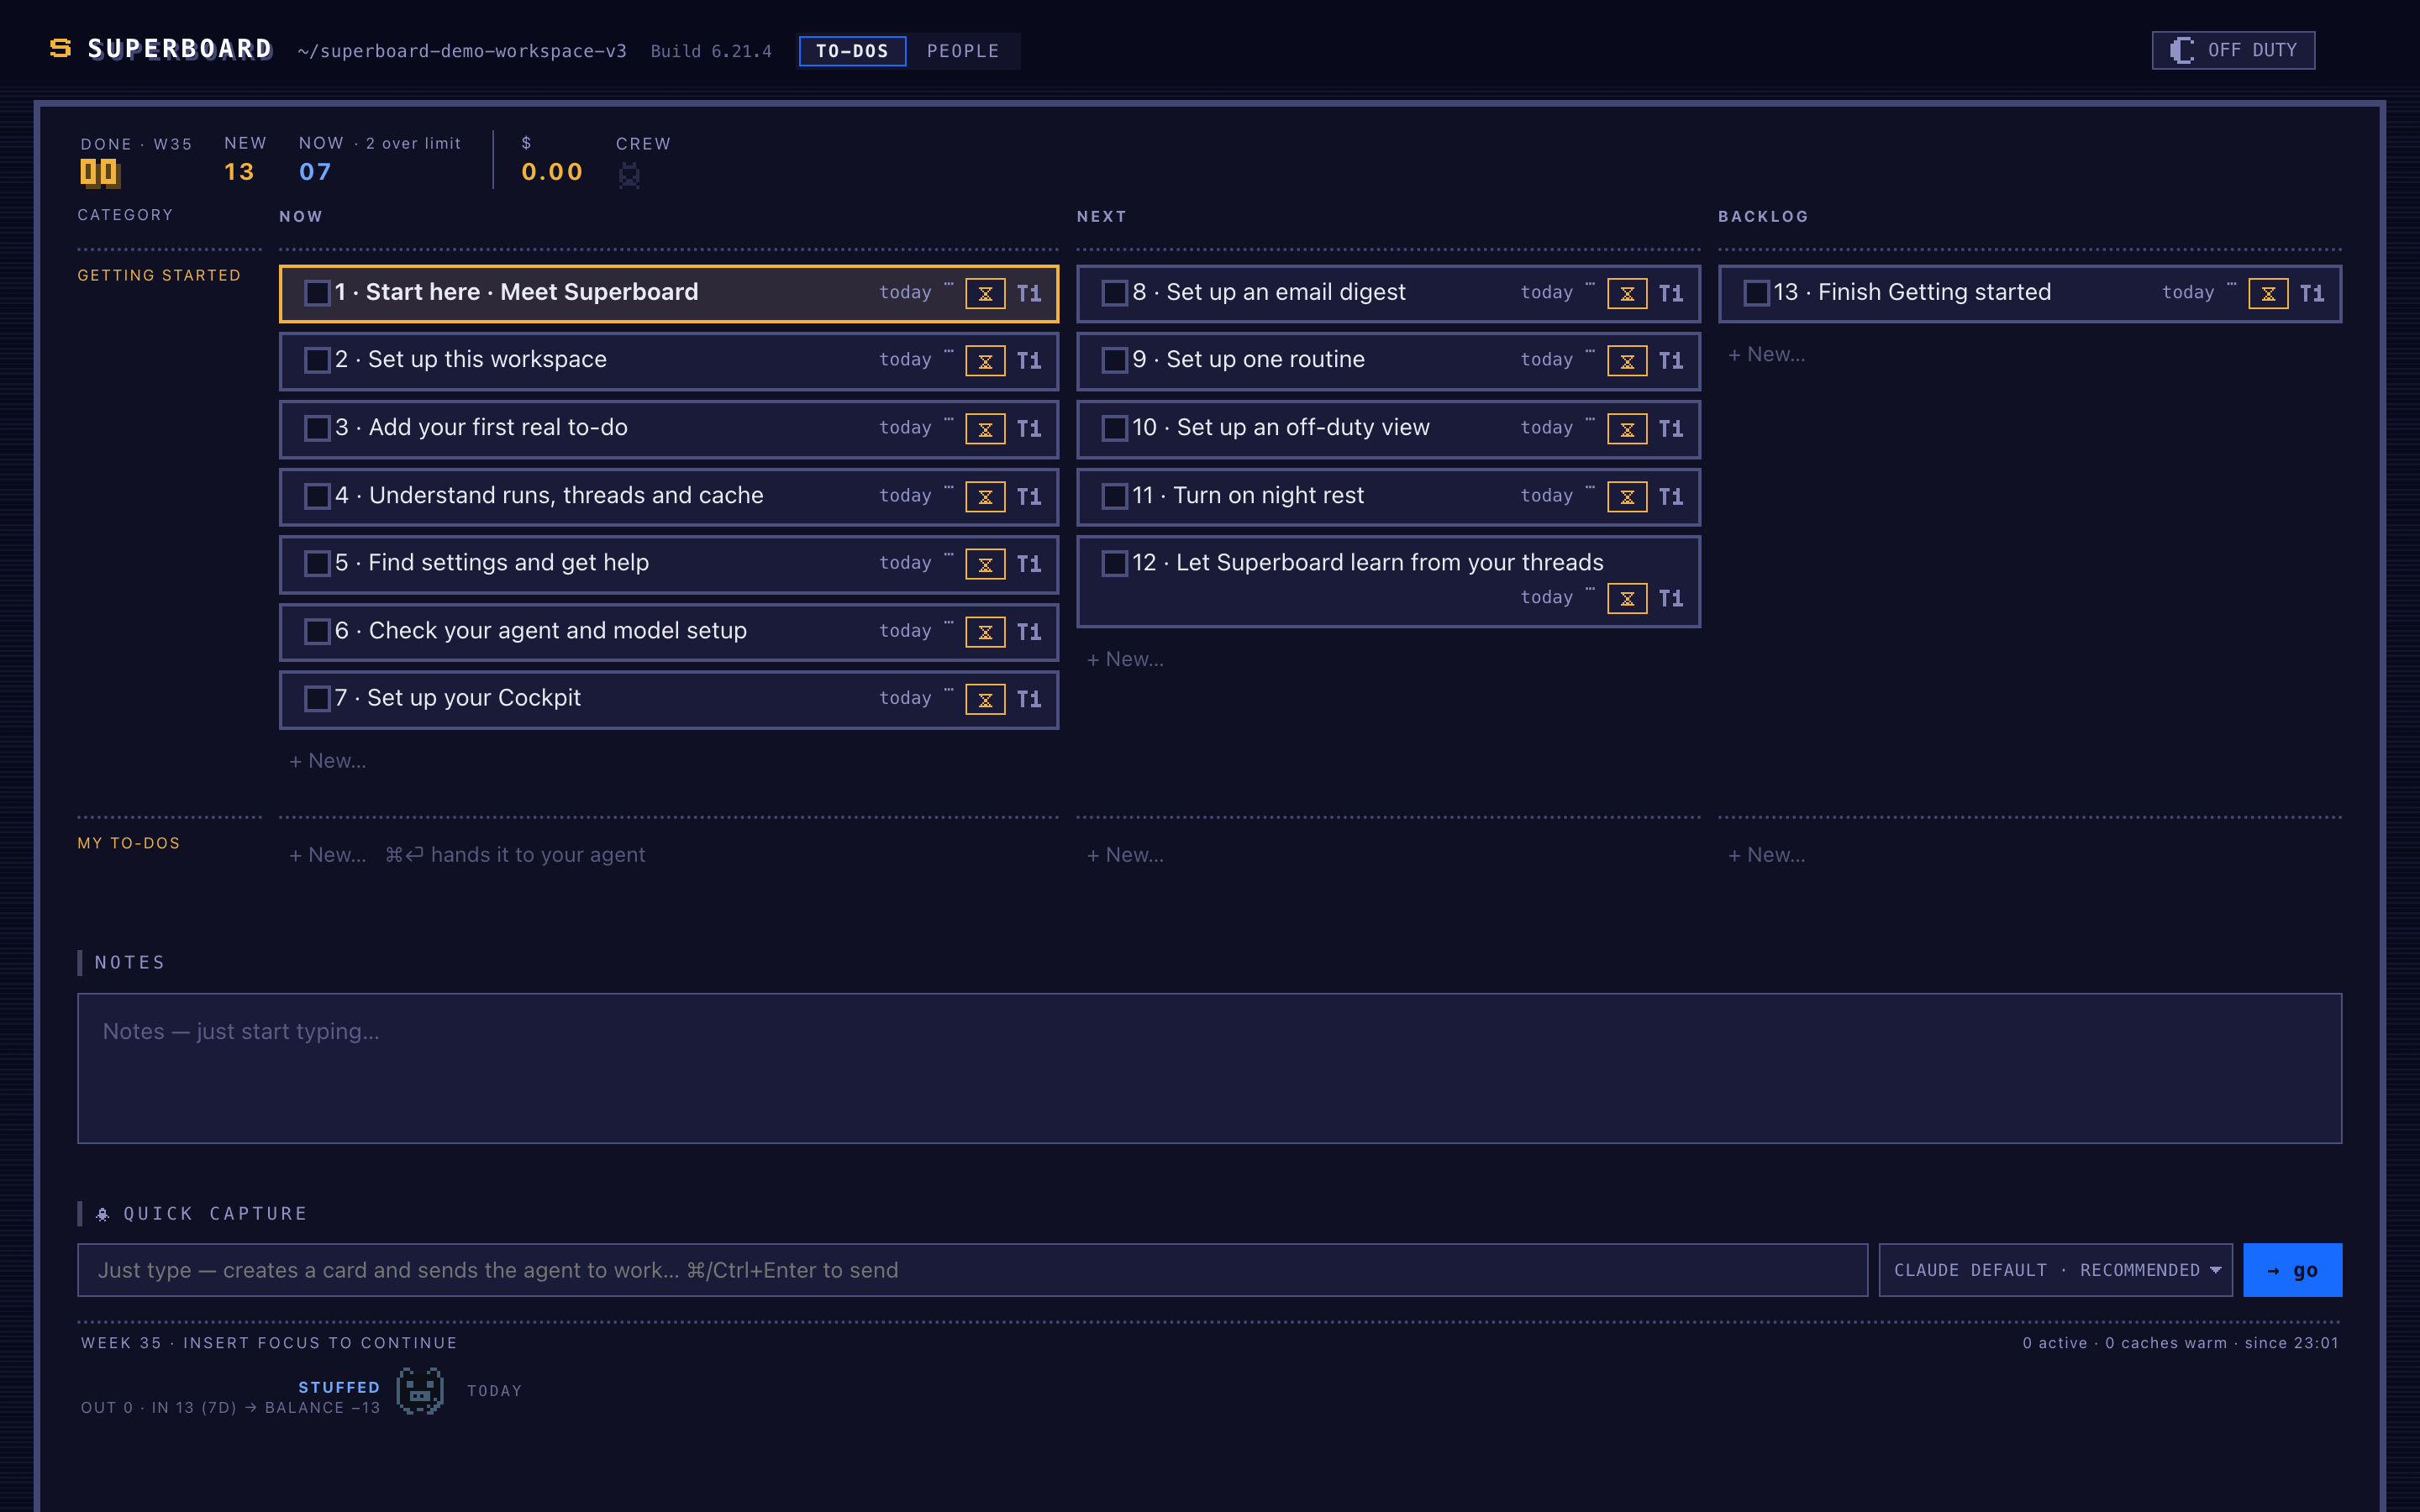The width and height of the screenshot is (2420, 1512).
Task: Click hourglass icon on 'Set up your Cockpit'
Action: pos(985,700)
